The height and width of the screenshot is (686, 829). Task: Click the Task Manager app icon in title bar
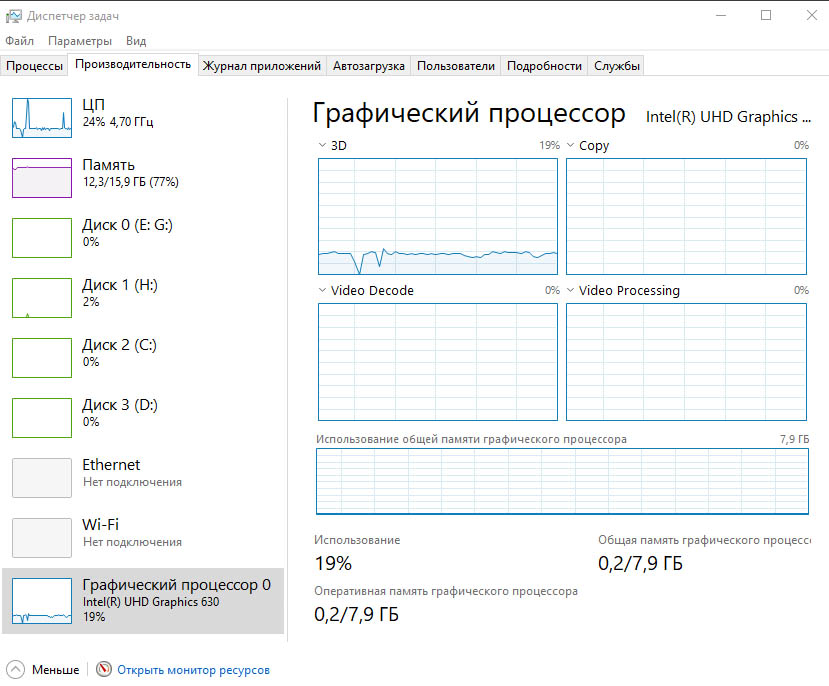pos(12,15)
